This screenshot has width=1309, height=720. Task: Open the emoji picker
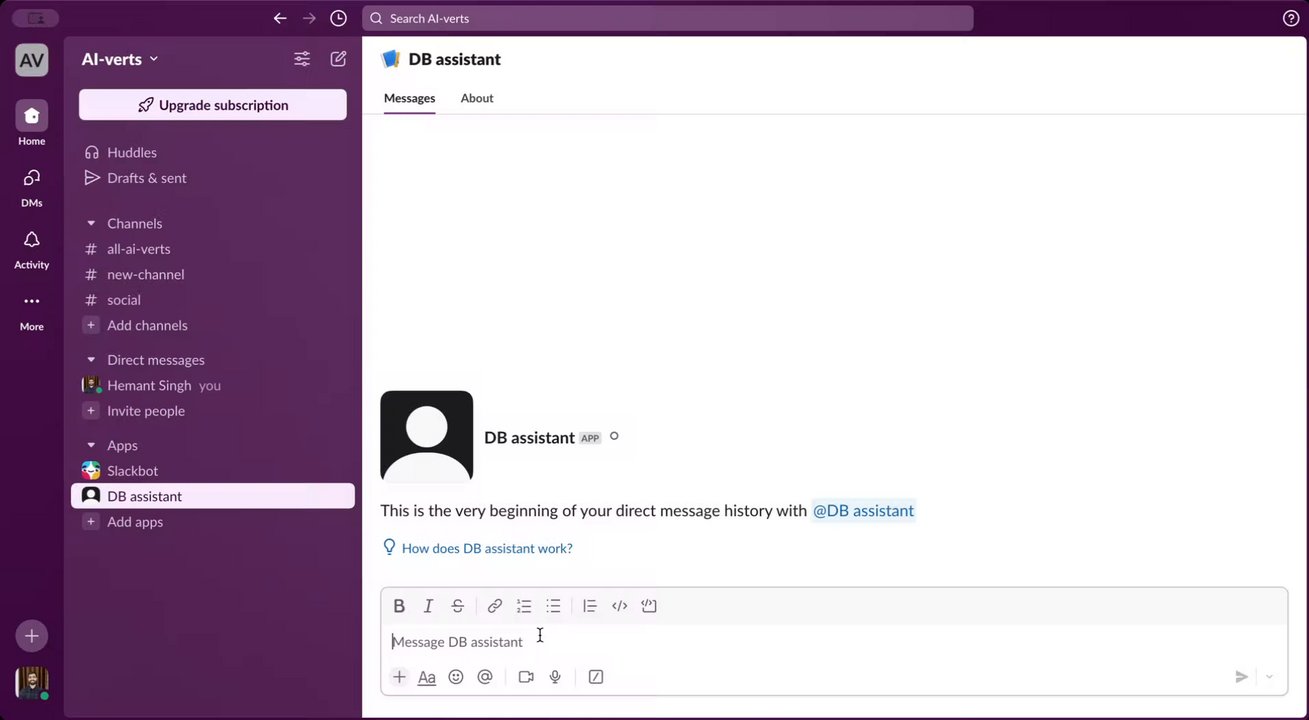tap(456, 677)
